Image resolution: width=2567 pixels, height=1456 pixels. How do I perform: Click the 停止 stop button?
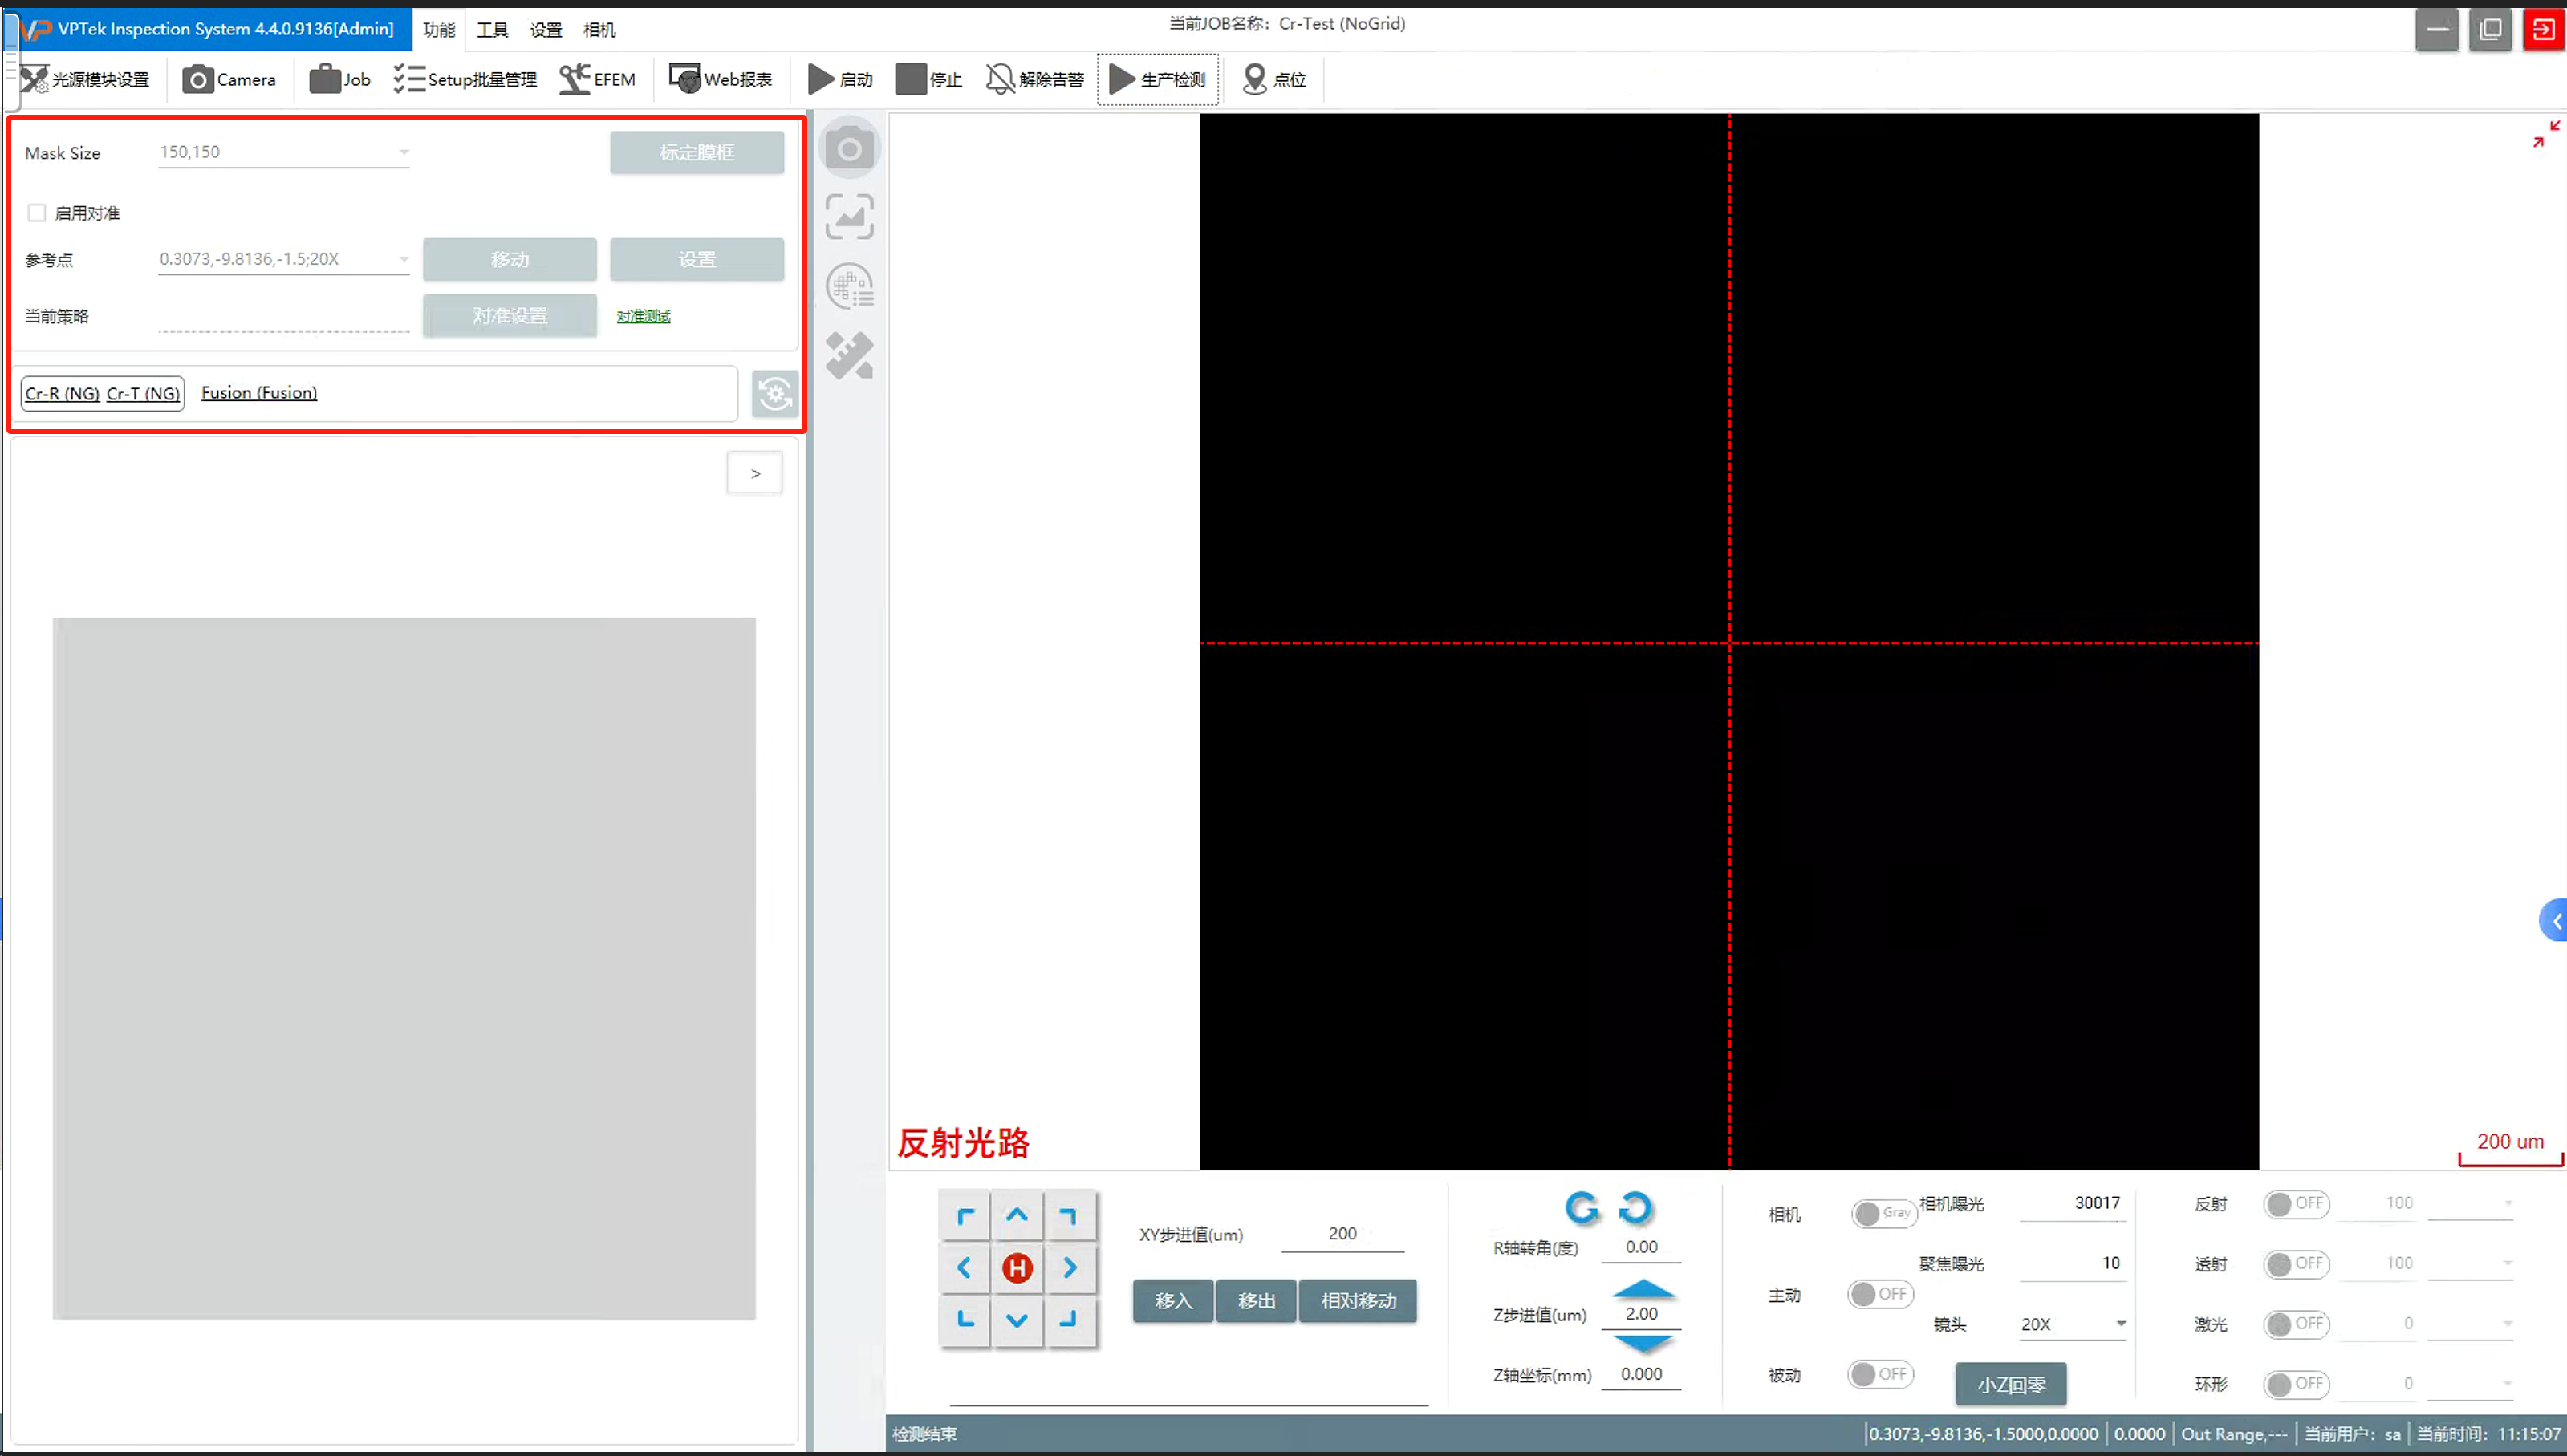[x=928, y=79]
